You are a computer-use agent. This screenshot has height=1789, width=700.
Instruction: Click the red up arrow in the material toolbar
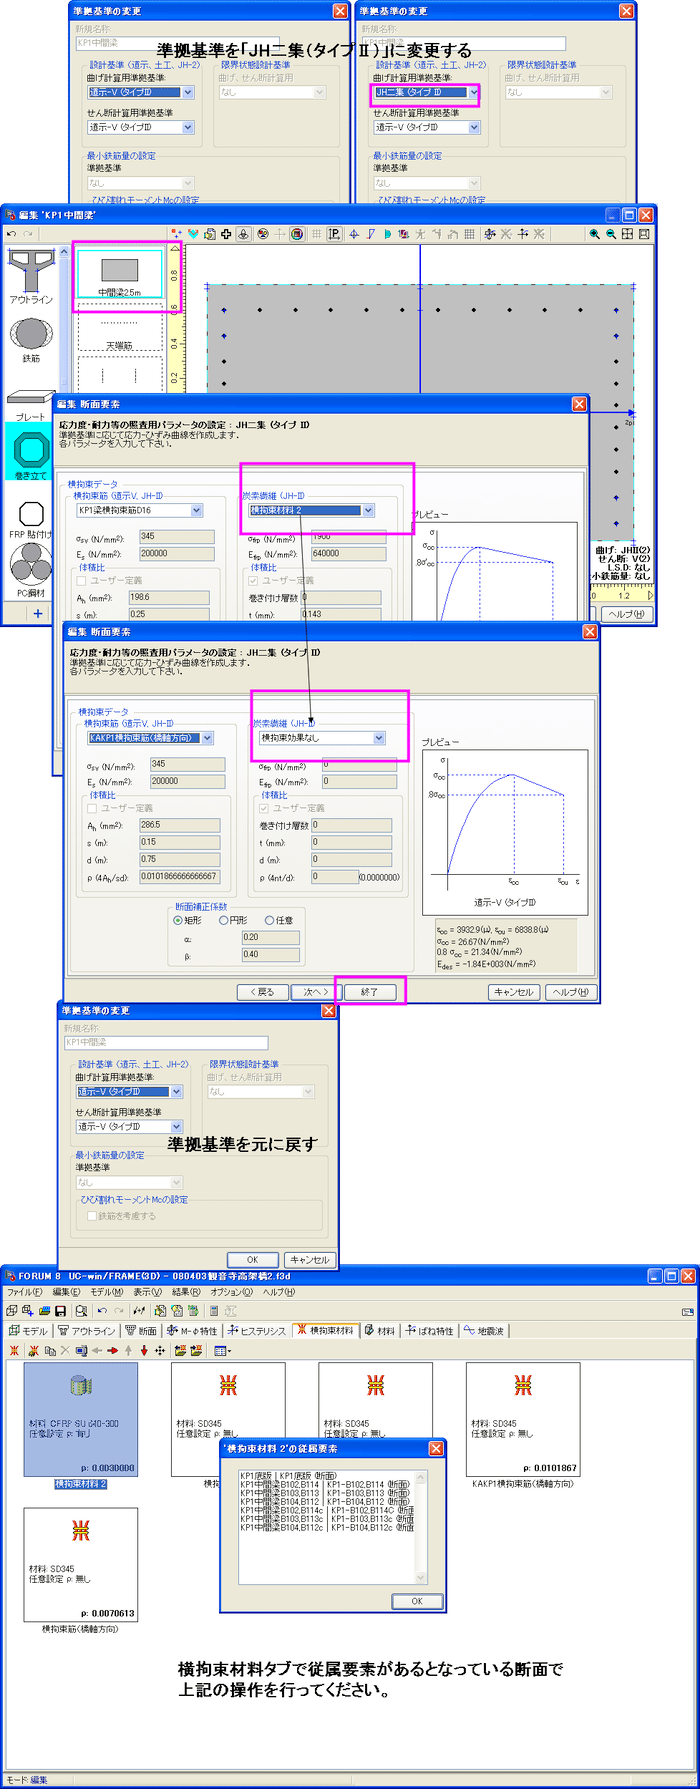point(128,1350)
